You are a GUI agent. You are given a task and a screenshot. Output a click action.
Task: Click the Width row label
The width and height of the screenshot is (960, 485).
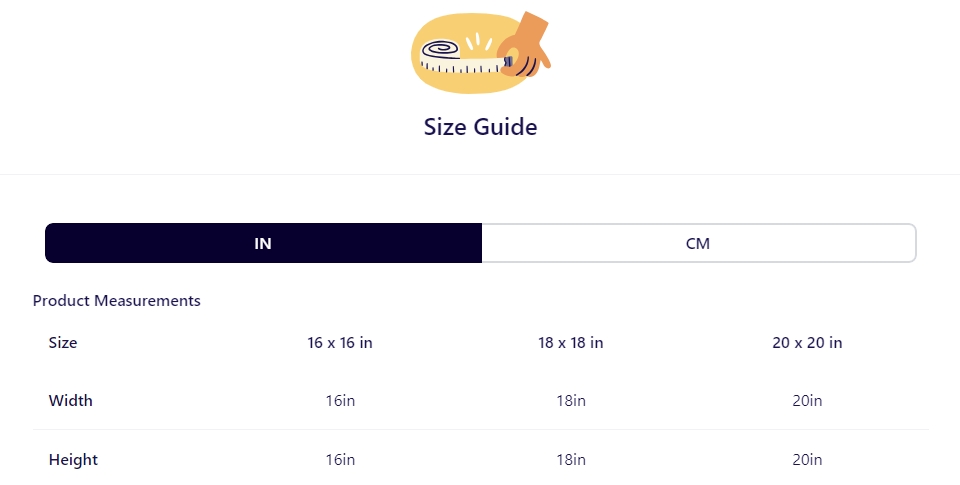point(70,400)
